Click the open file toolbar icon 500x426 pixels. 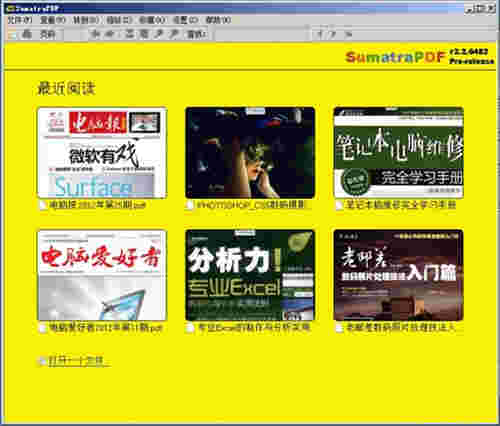coord(12,34)
